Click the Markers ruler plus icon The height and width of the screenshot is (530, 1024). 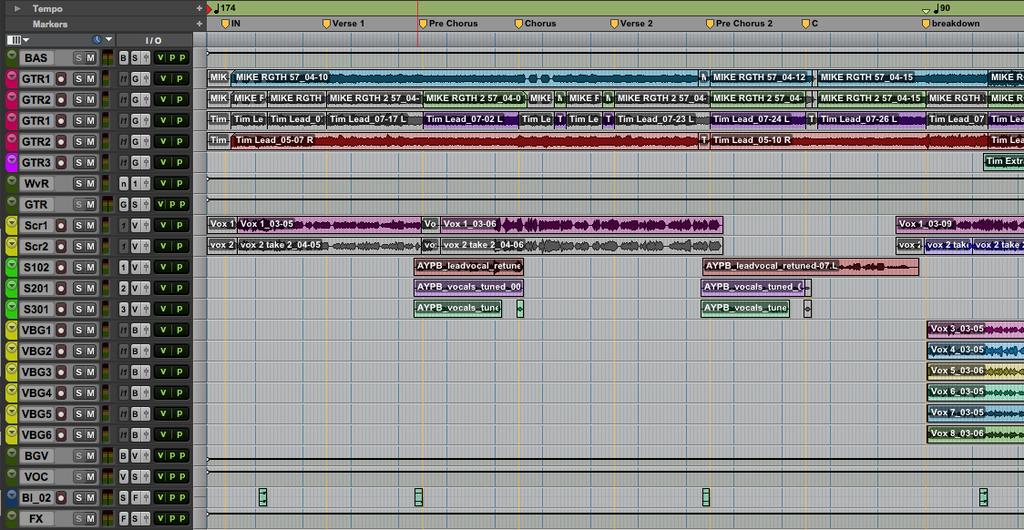tap(199, 24)
